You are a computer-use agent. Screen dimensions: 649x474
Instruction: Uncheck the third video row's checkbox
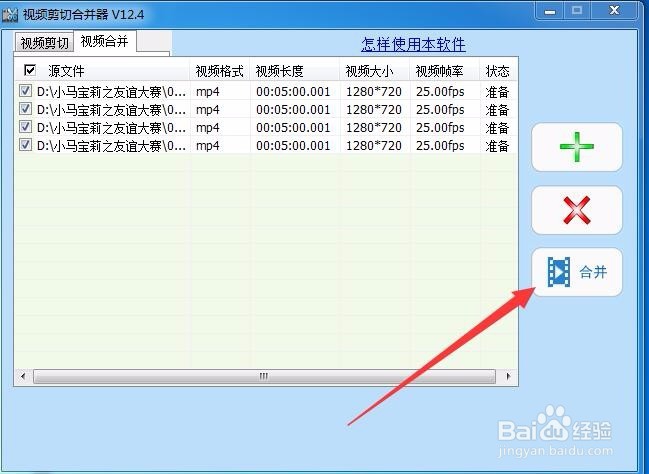25,127
